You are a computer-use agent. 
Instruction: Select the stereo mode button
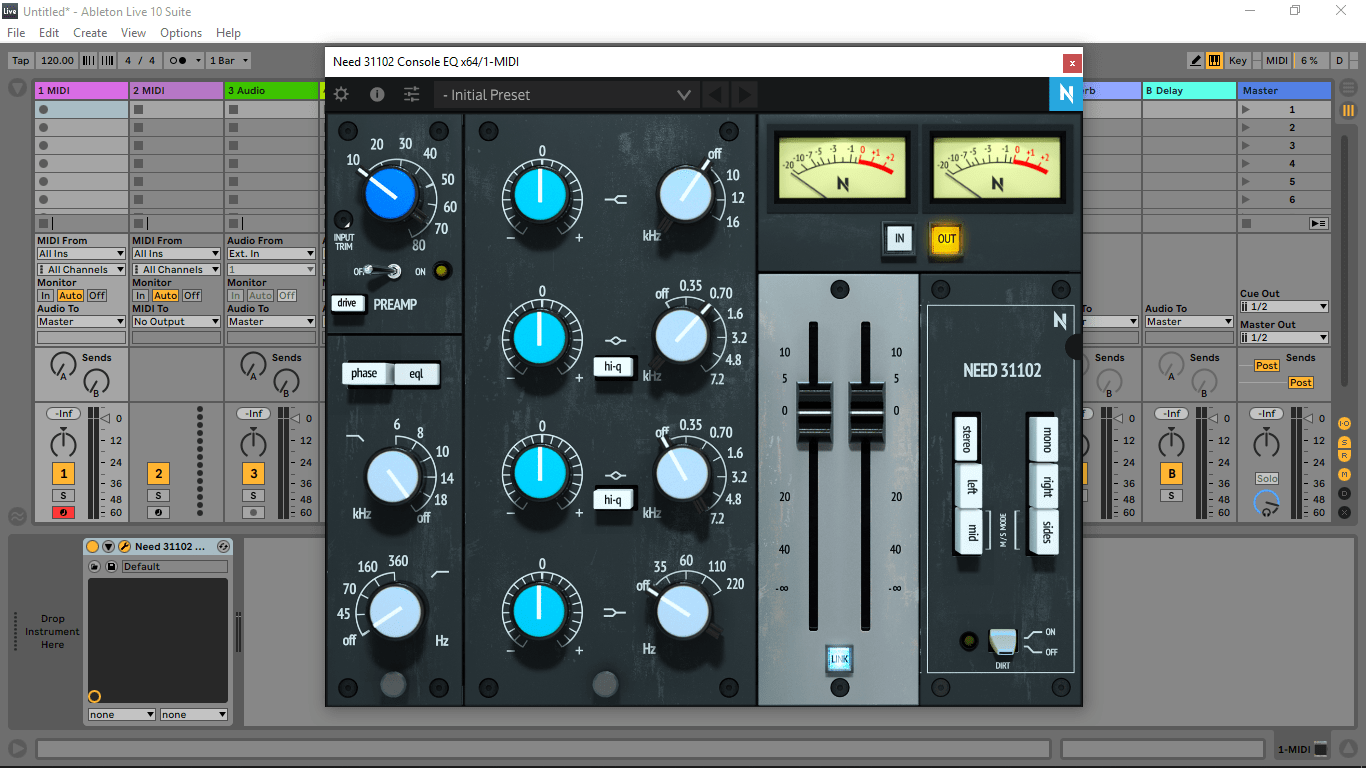click(x=967, y=439)
